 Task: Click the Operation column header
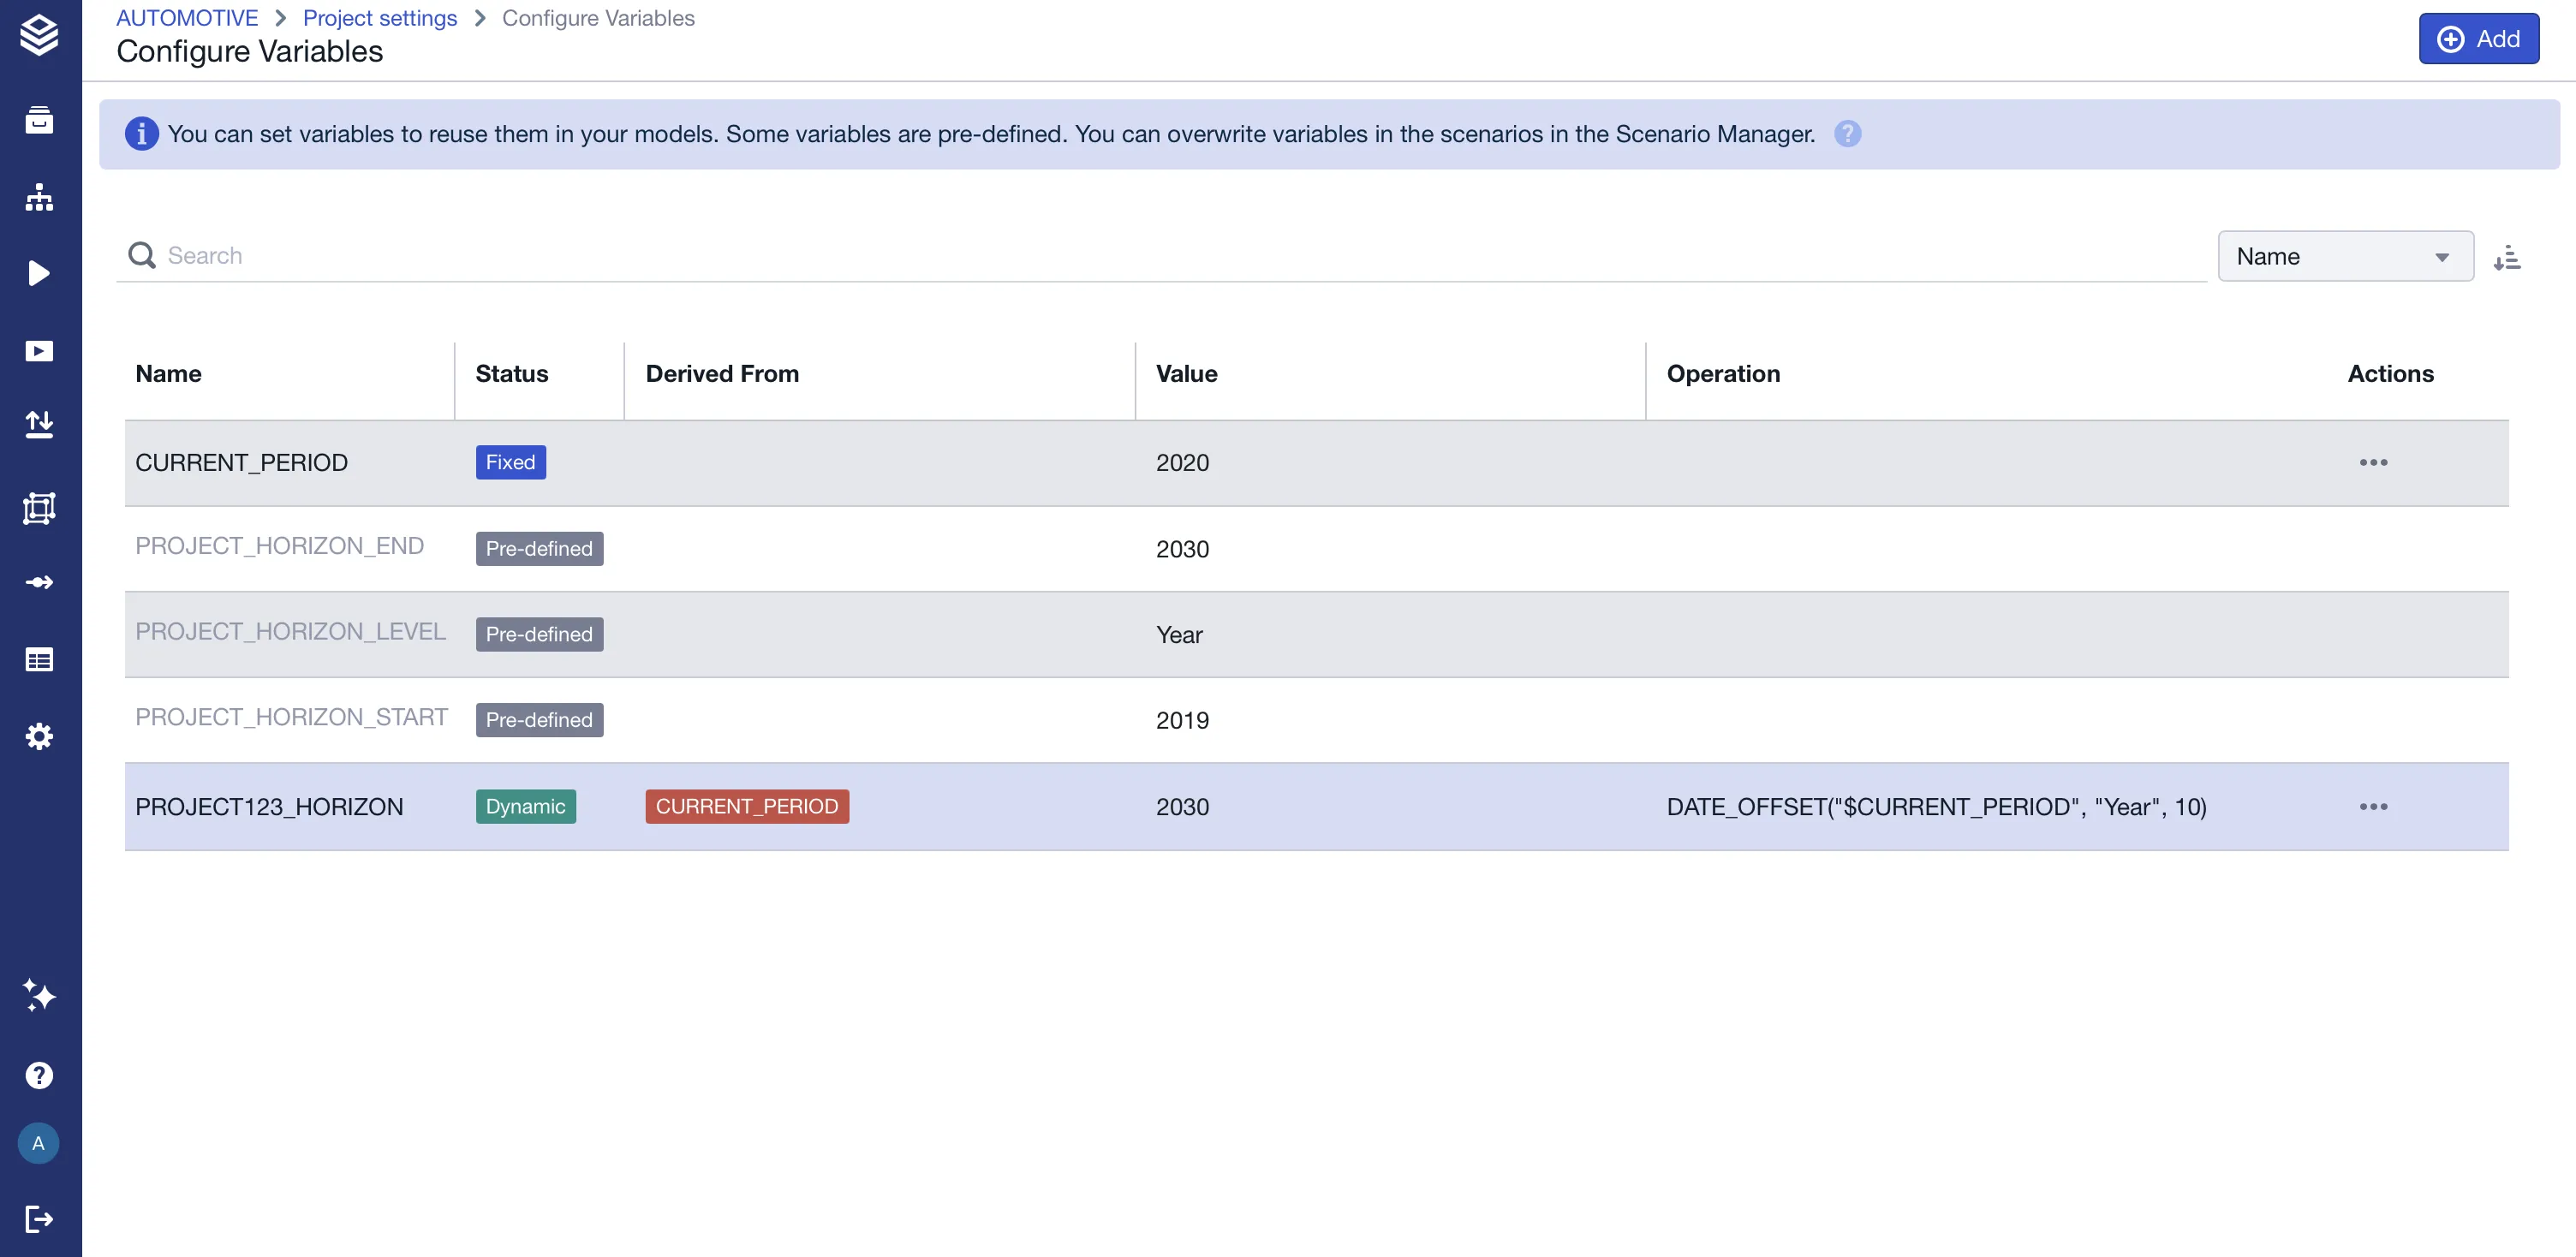[x=1723, y=373]
